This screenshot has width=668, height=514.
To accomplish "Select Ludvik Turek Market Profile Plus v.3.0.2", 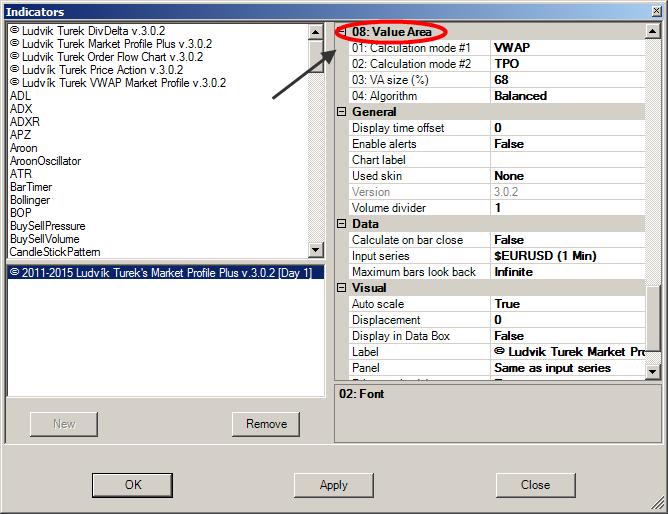I will click(x=111, y=44).
